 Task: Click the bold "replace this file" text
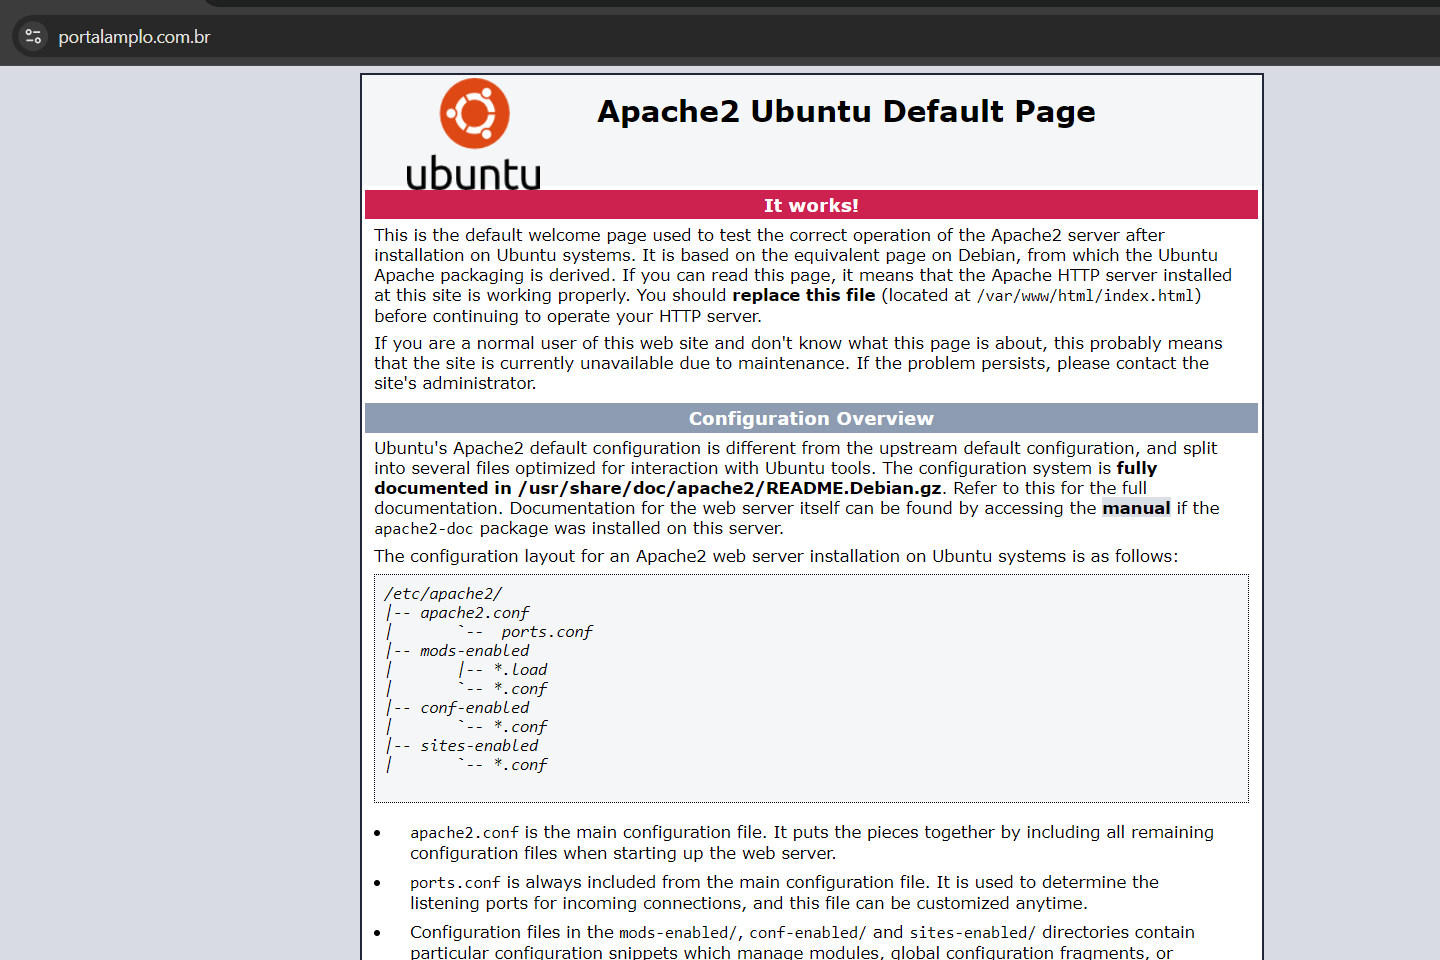point(804,295)
